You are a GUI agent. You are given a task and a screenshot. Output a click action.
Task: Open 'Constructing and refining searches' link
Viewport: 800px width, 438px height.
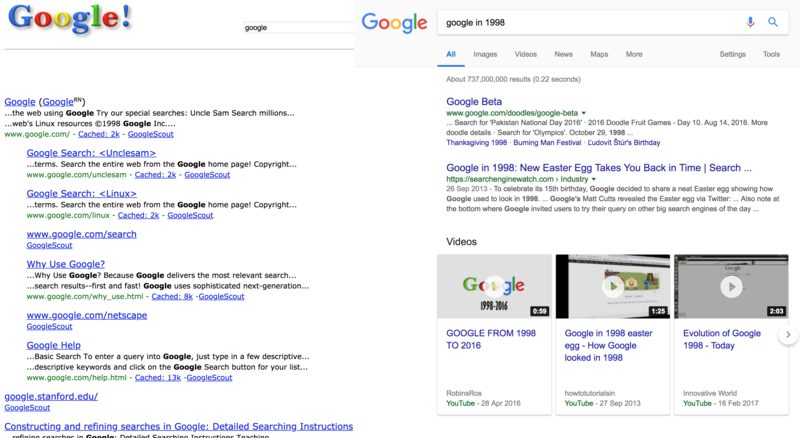point(179,427)
